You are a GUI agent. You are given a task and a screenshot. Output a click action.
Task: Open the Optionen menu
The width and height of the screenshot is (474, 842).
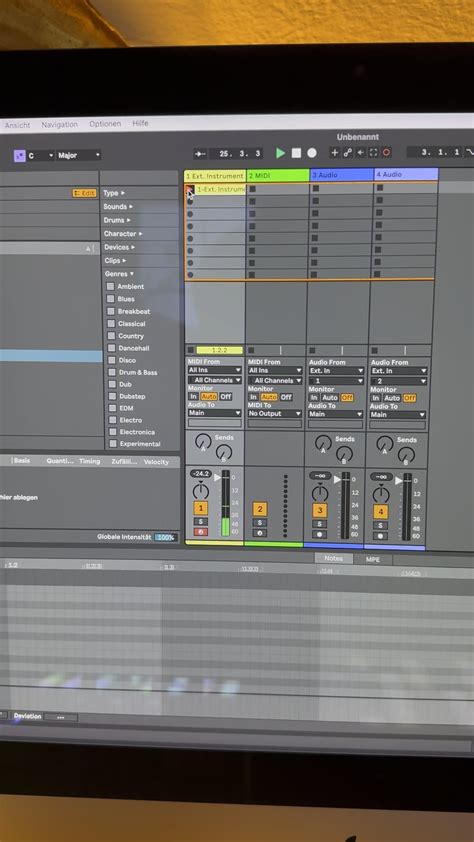click(105, 124)
